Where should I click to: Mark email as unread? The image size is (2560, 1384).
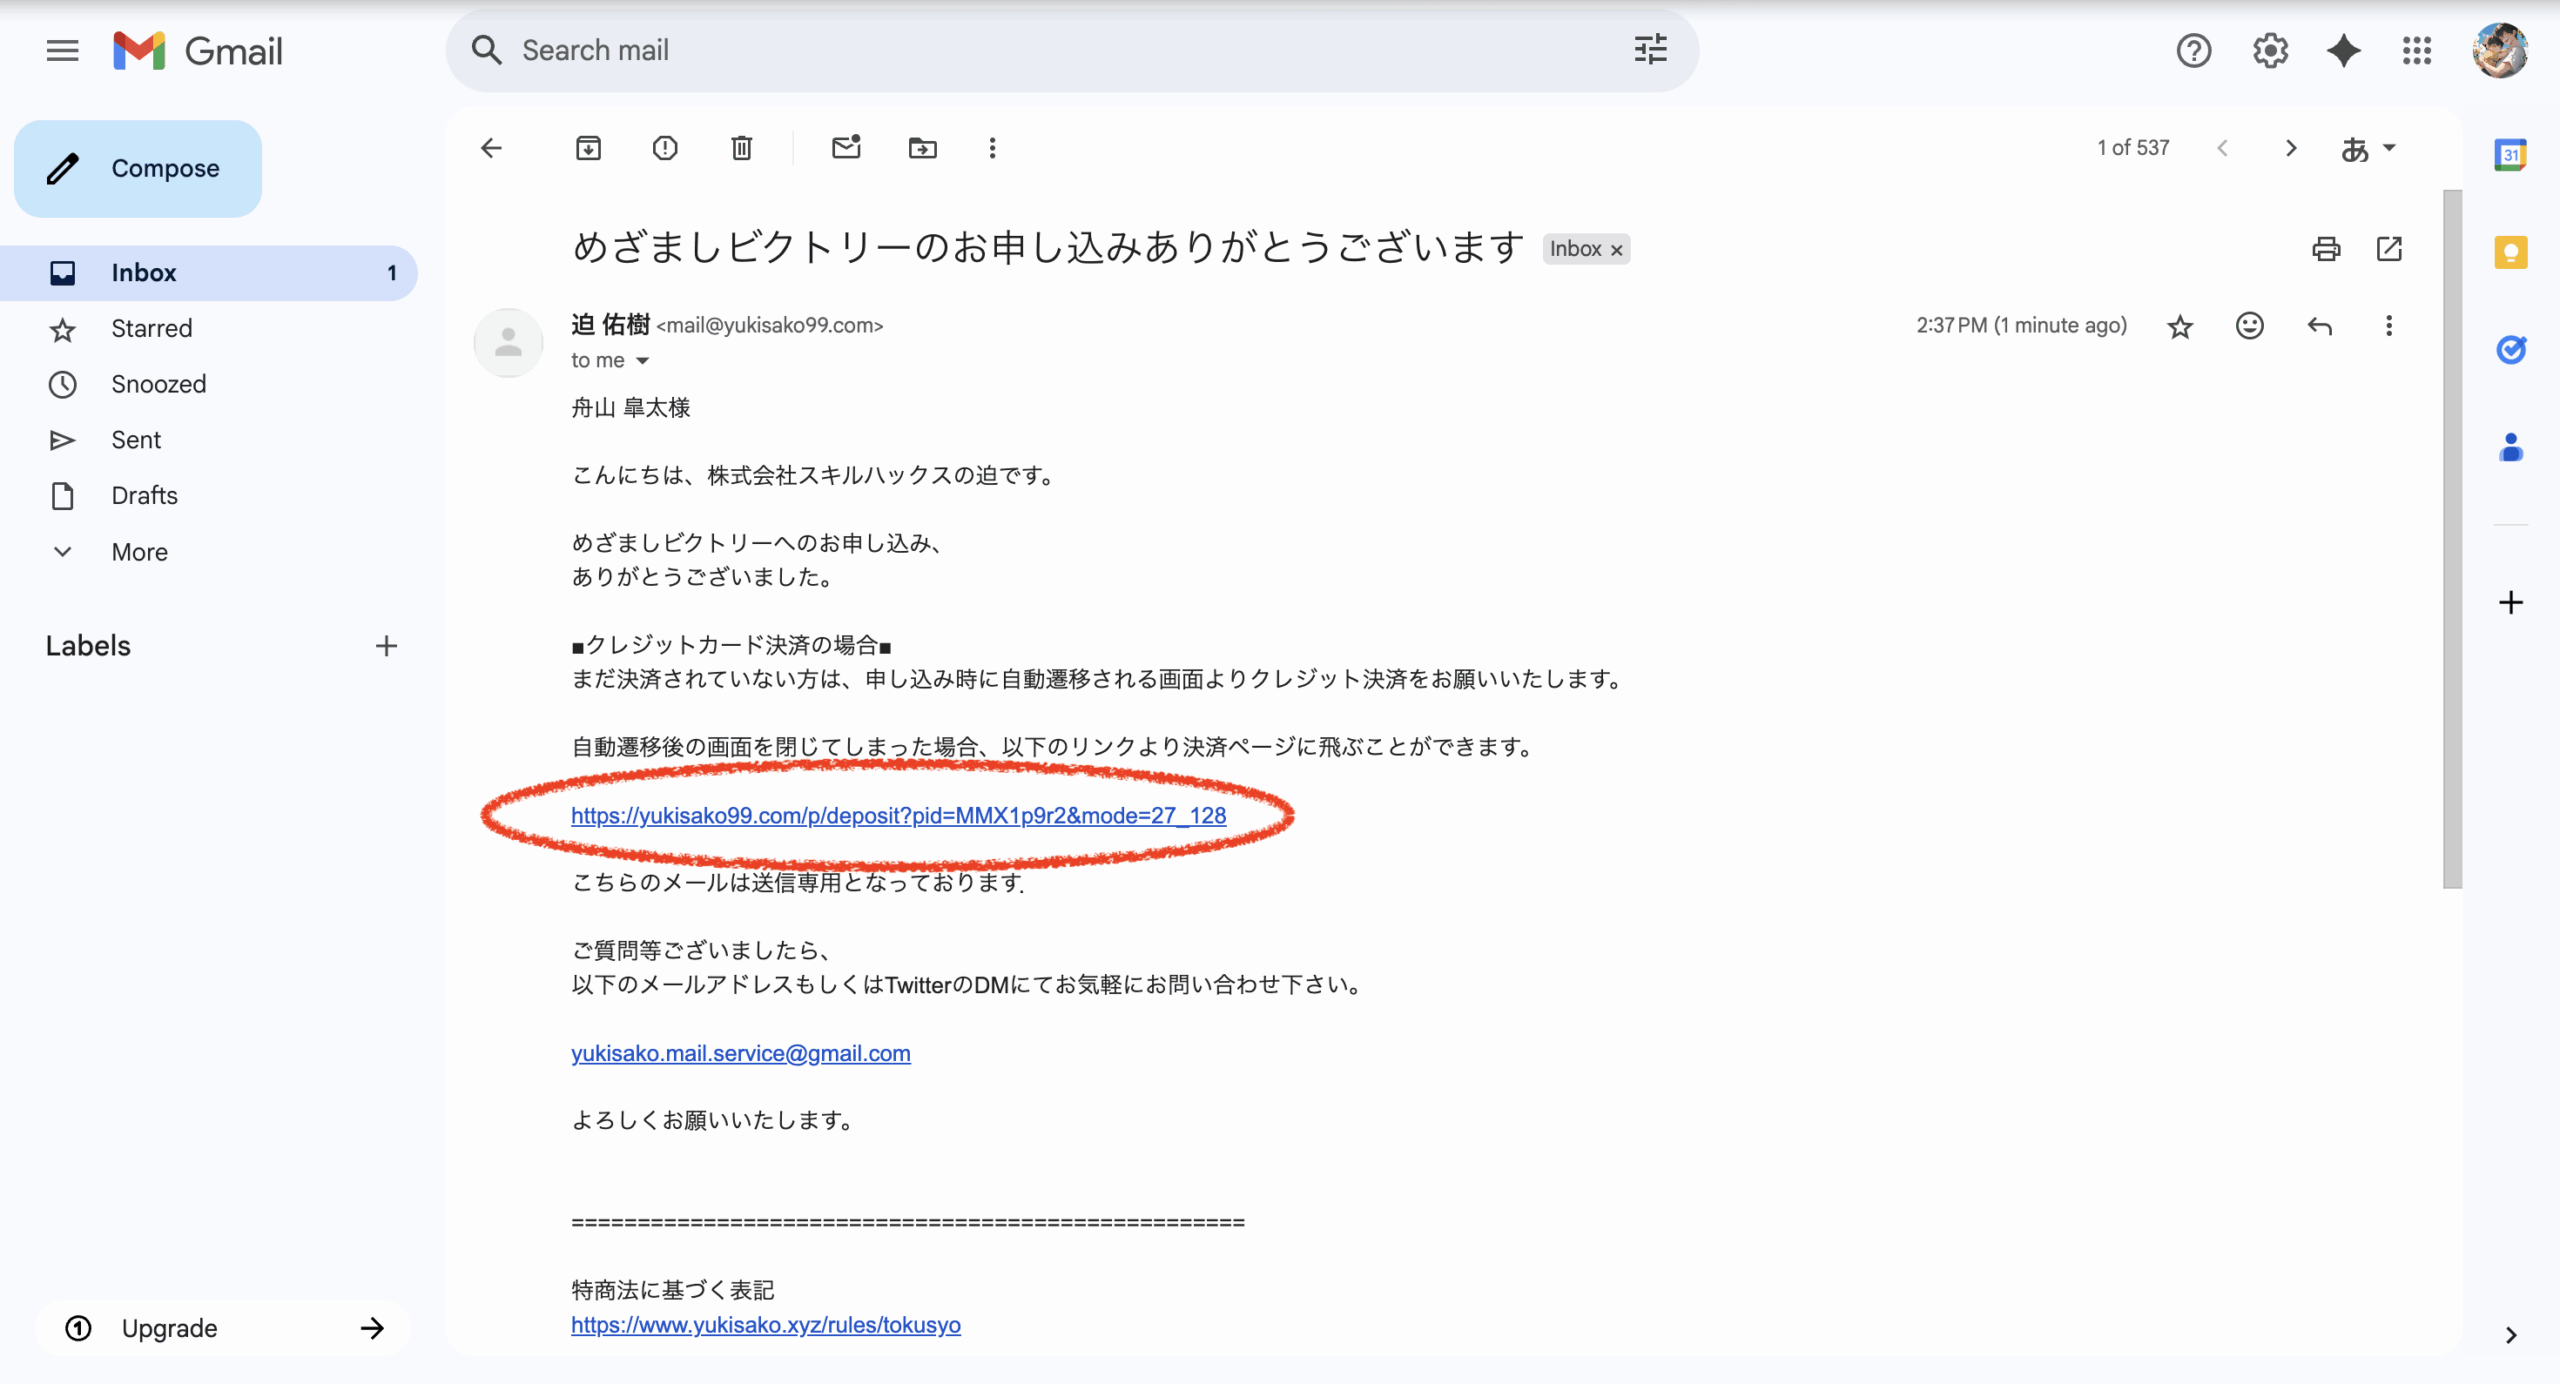pyautogui.click(x=846, y=148)
